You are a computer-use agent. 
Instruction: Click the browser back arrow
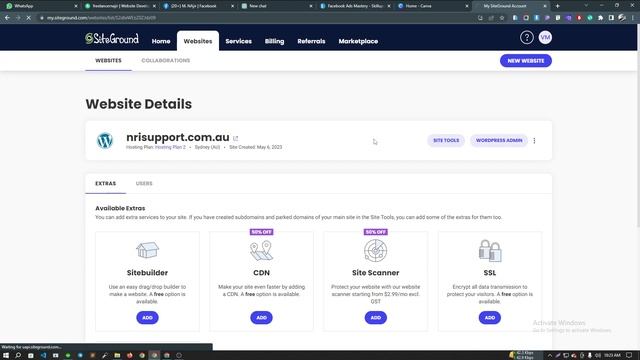tap(7, 18)
